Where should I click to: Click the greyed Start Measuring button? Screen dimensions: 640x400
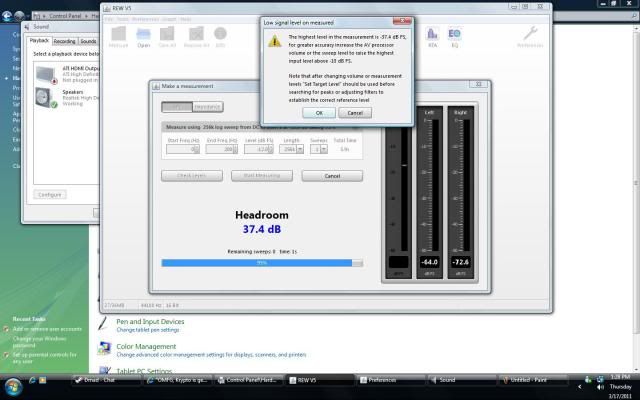tap(262, 176)
